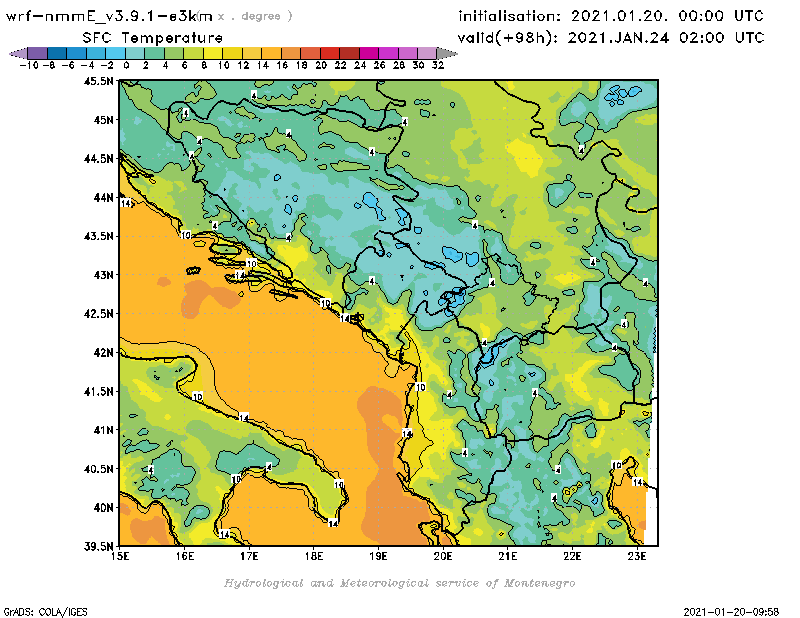This screenshot has height=618, width=800.
Task: Click the '15E' longitude axis label
Action: pos(120,556)
